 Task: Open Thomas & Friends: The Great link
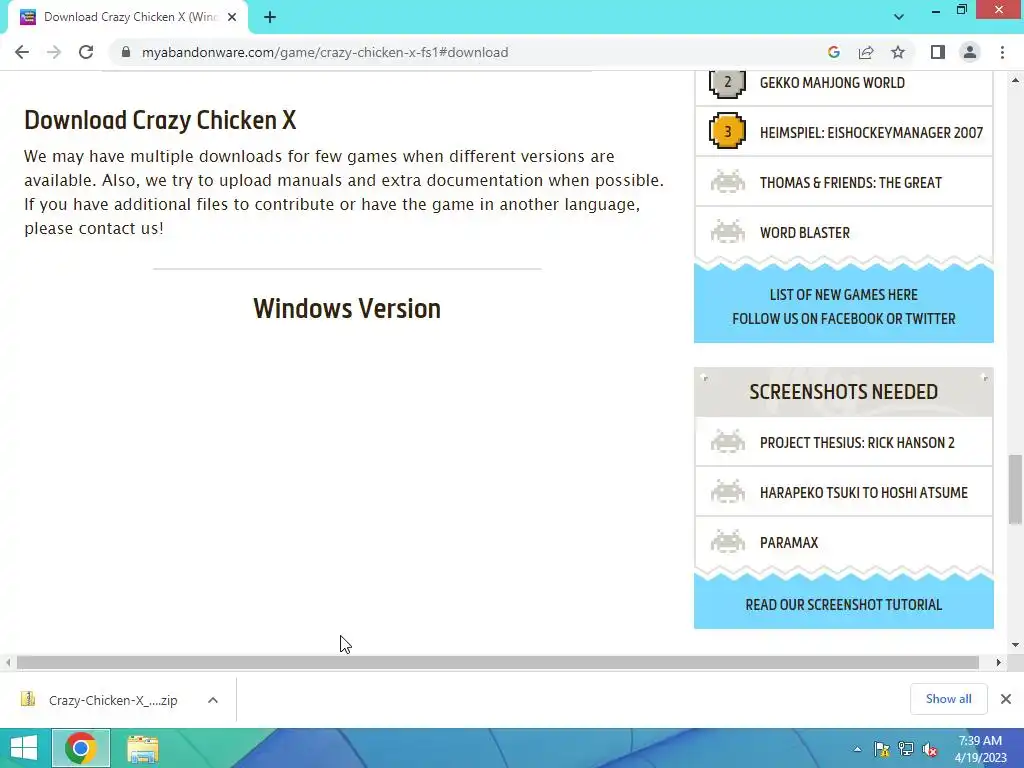tap(850, 183)
